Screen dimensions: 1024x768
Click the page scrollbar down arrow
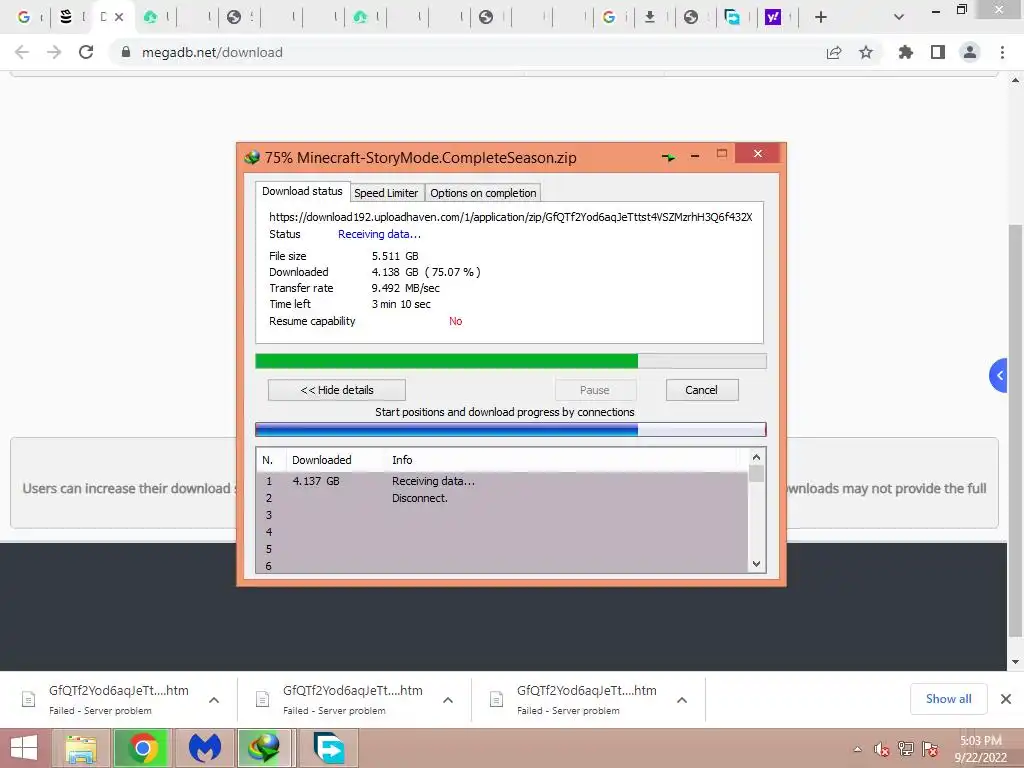tap(1016, 662)
